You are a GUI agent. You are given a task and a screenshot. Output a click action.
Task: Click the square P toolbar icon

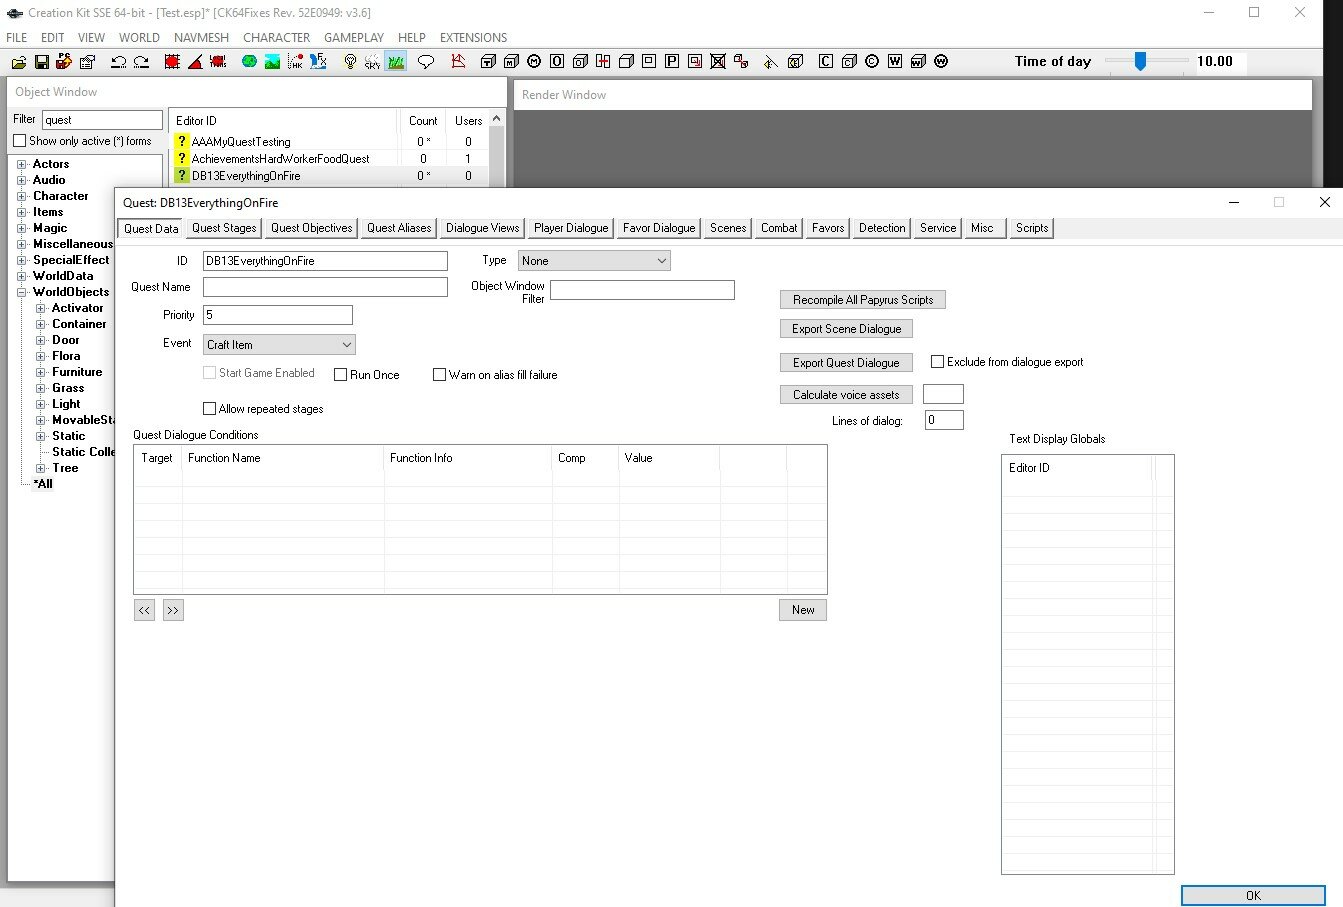[672, 62]
